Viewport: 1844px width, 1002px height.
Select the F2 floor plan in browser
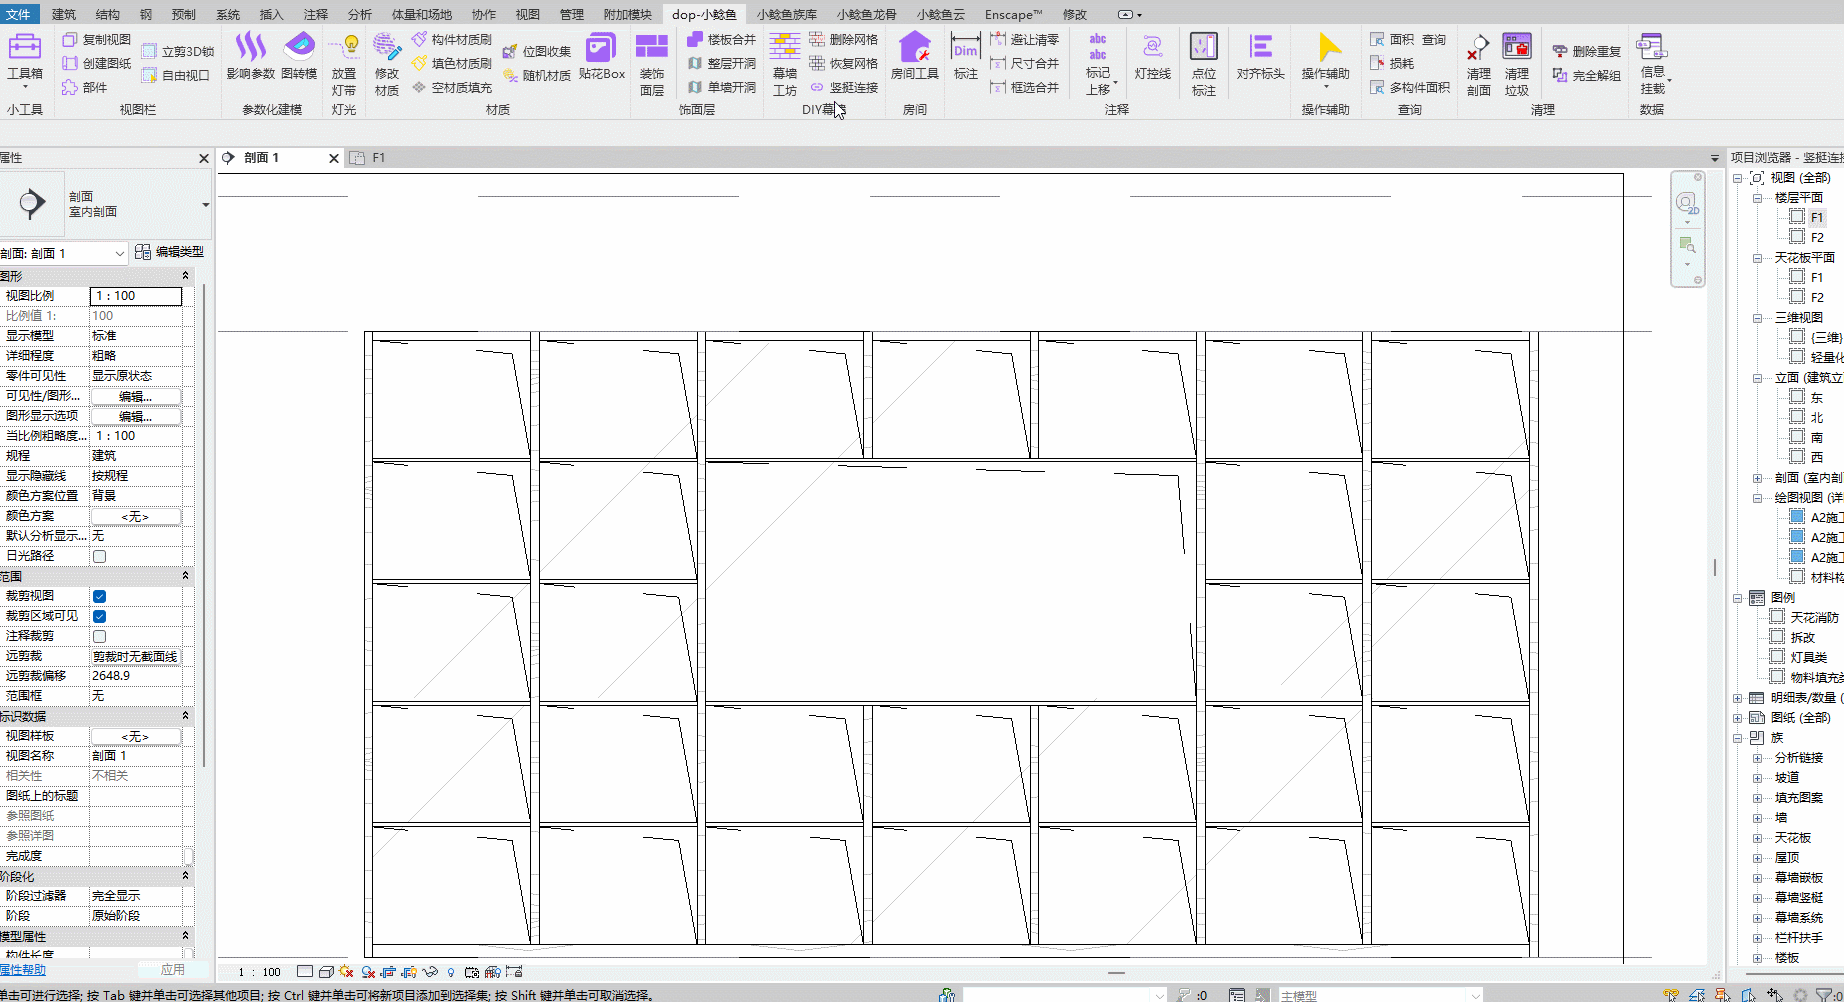pos(1816,238)
